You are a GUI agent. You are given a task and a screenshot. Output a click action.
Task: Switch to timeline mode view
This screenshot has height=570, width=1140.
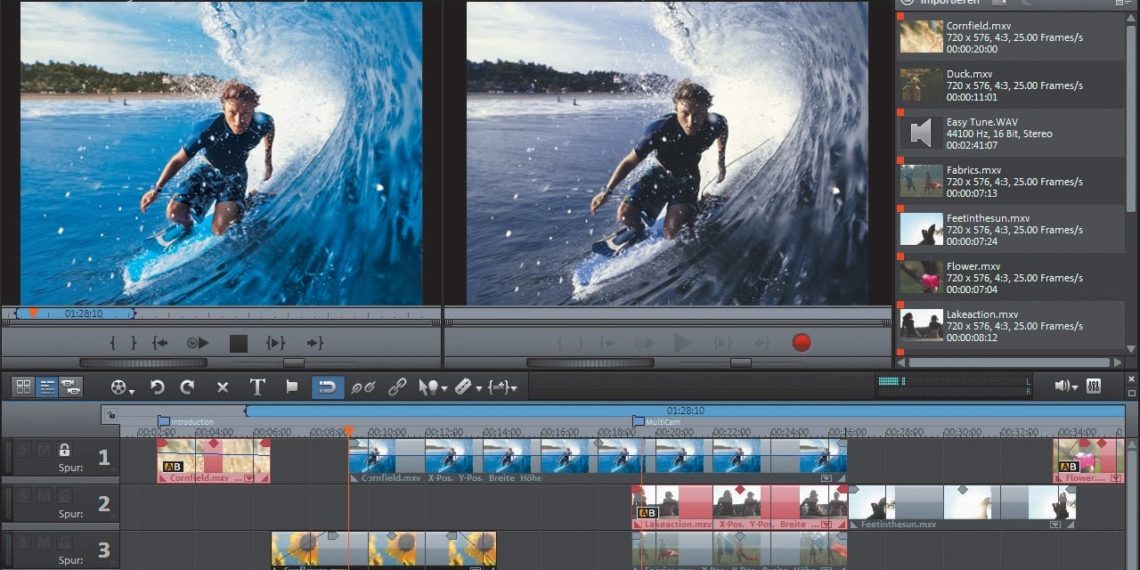tap(47, 387)
